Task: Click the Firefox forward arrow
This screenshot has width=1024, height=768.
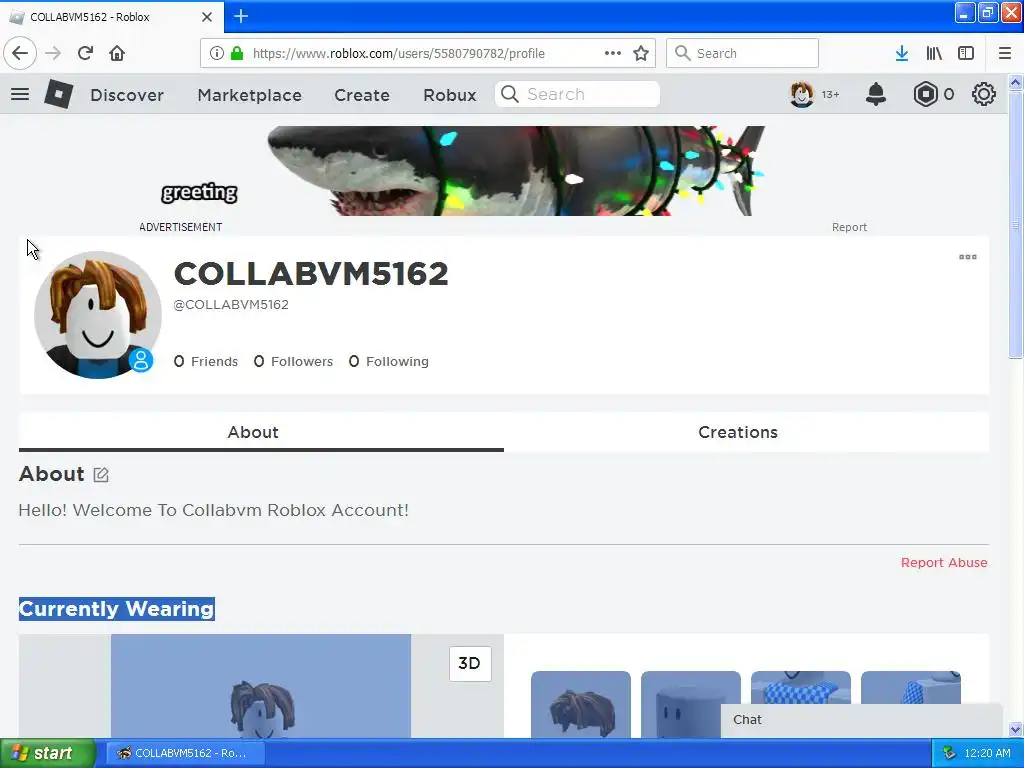Action: tap(53, 53)
